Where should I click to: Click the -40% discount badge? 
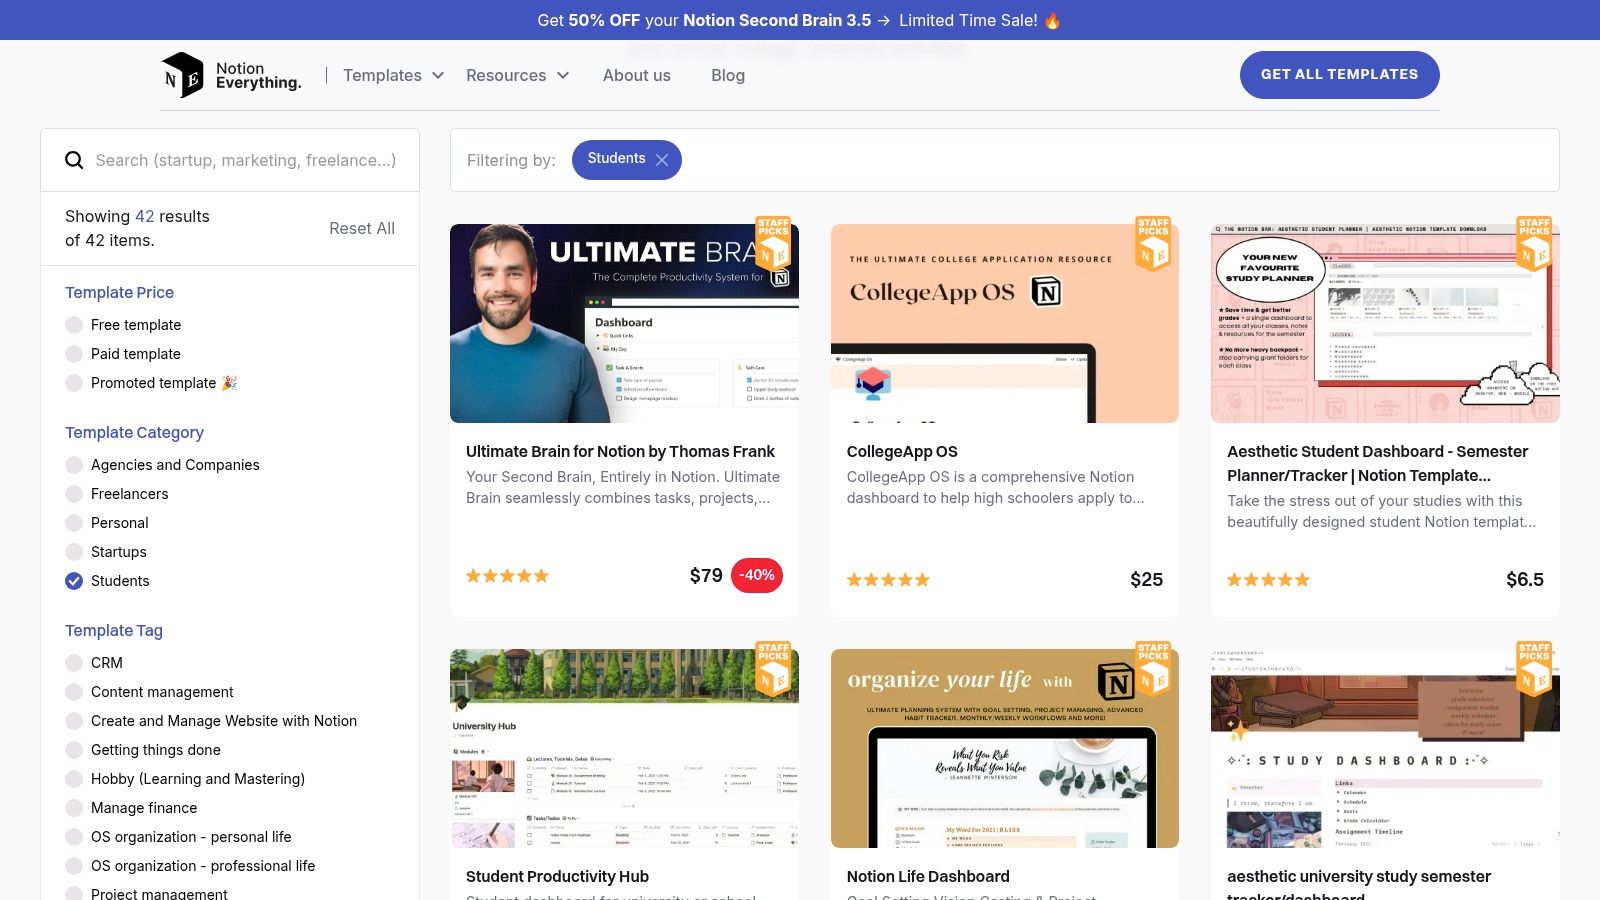pos(757,575)
